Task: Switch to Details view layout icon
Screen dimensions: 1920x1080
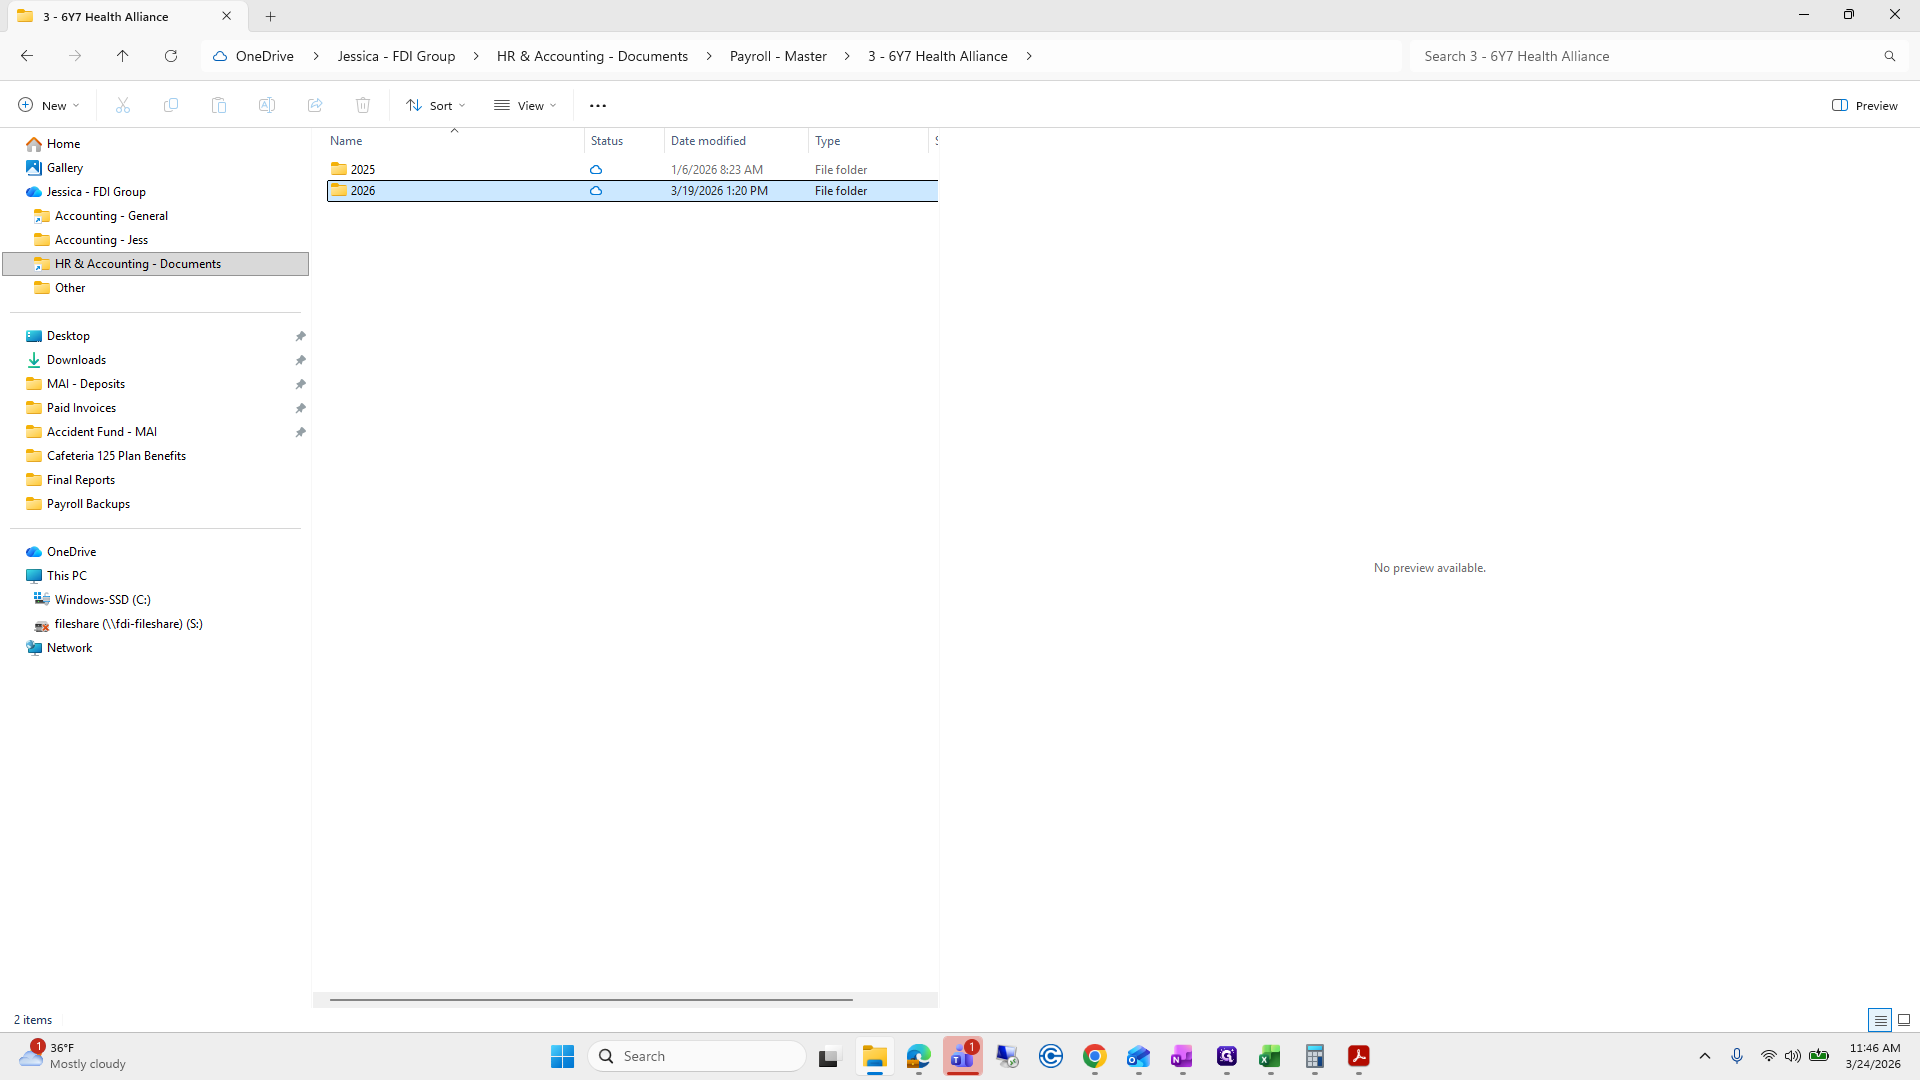Action: (x=1879, y=1020)
